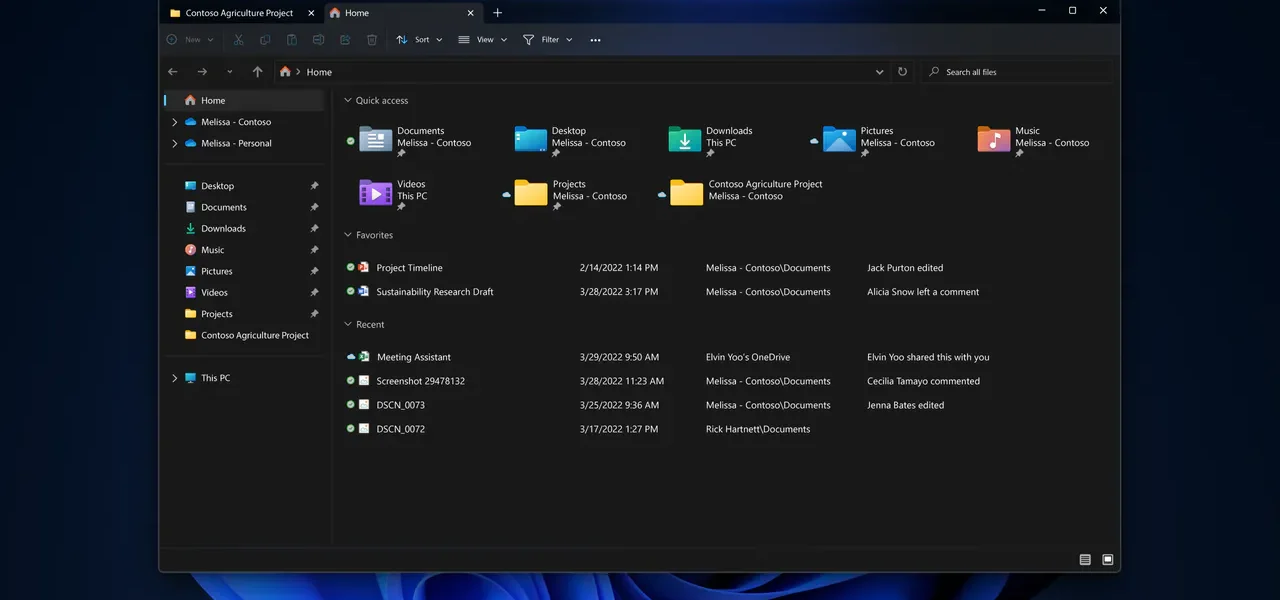Select the Rename icon in the toolbar

pos(318,39)
